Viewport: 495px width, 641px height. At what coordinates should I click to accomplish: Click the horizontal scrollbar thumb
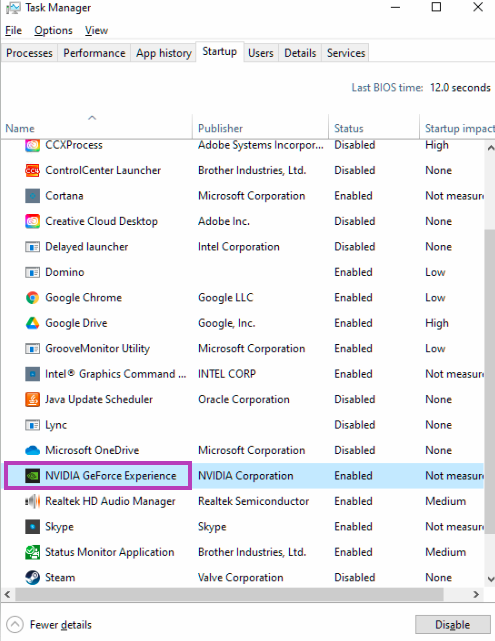click(229, 594)
